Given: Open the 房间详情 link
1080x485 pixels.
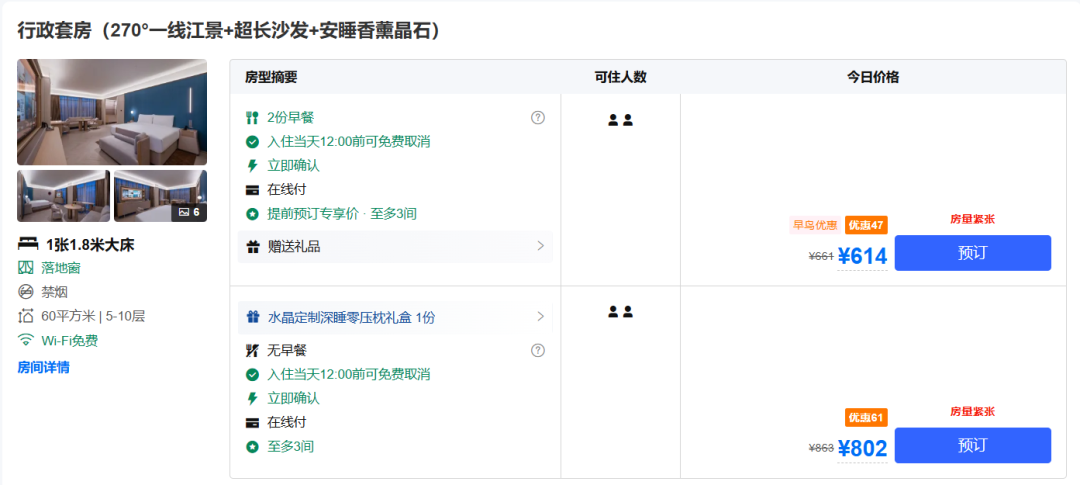Looking at the screenshot, I should click(43, 367).
